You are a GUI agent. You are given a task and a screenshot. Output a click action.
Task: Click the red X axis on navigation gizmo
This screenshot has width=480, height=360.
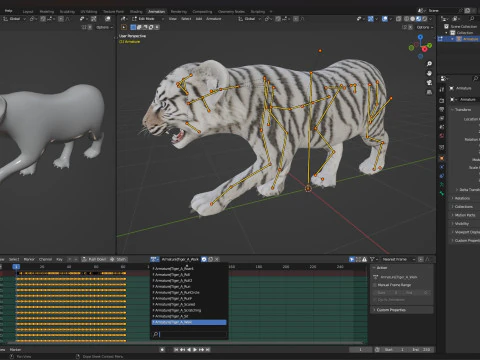(425, 49)
